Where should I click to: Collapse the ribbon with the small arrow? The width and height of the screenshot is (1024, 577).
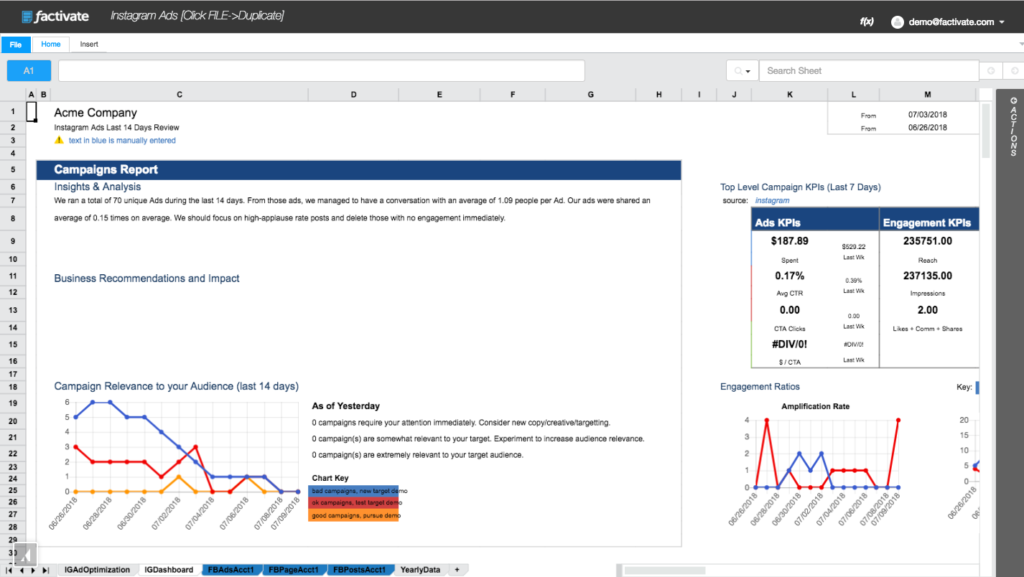click(x=1021, y=44)
